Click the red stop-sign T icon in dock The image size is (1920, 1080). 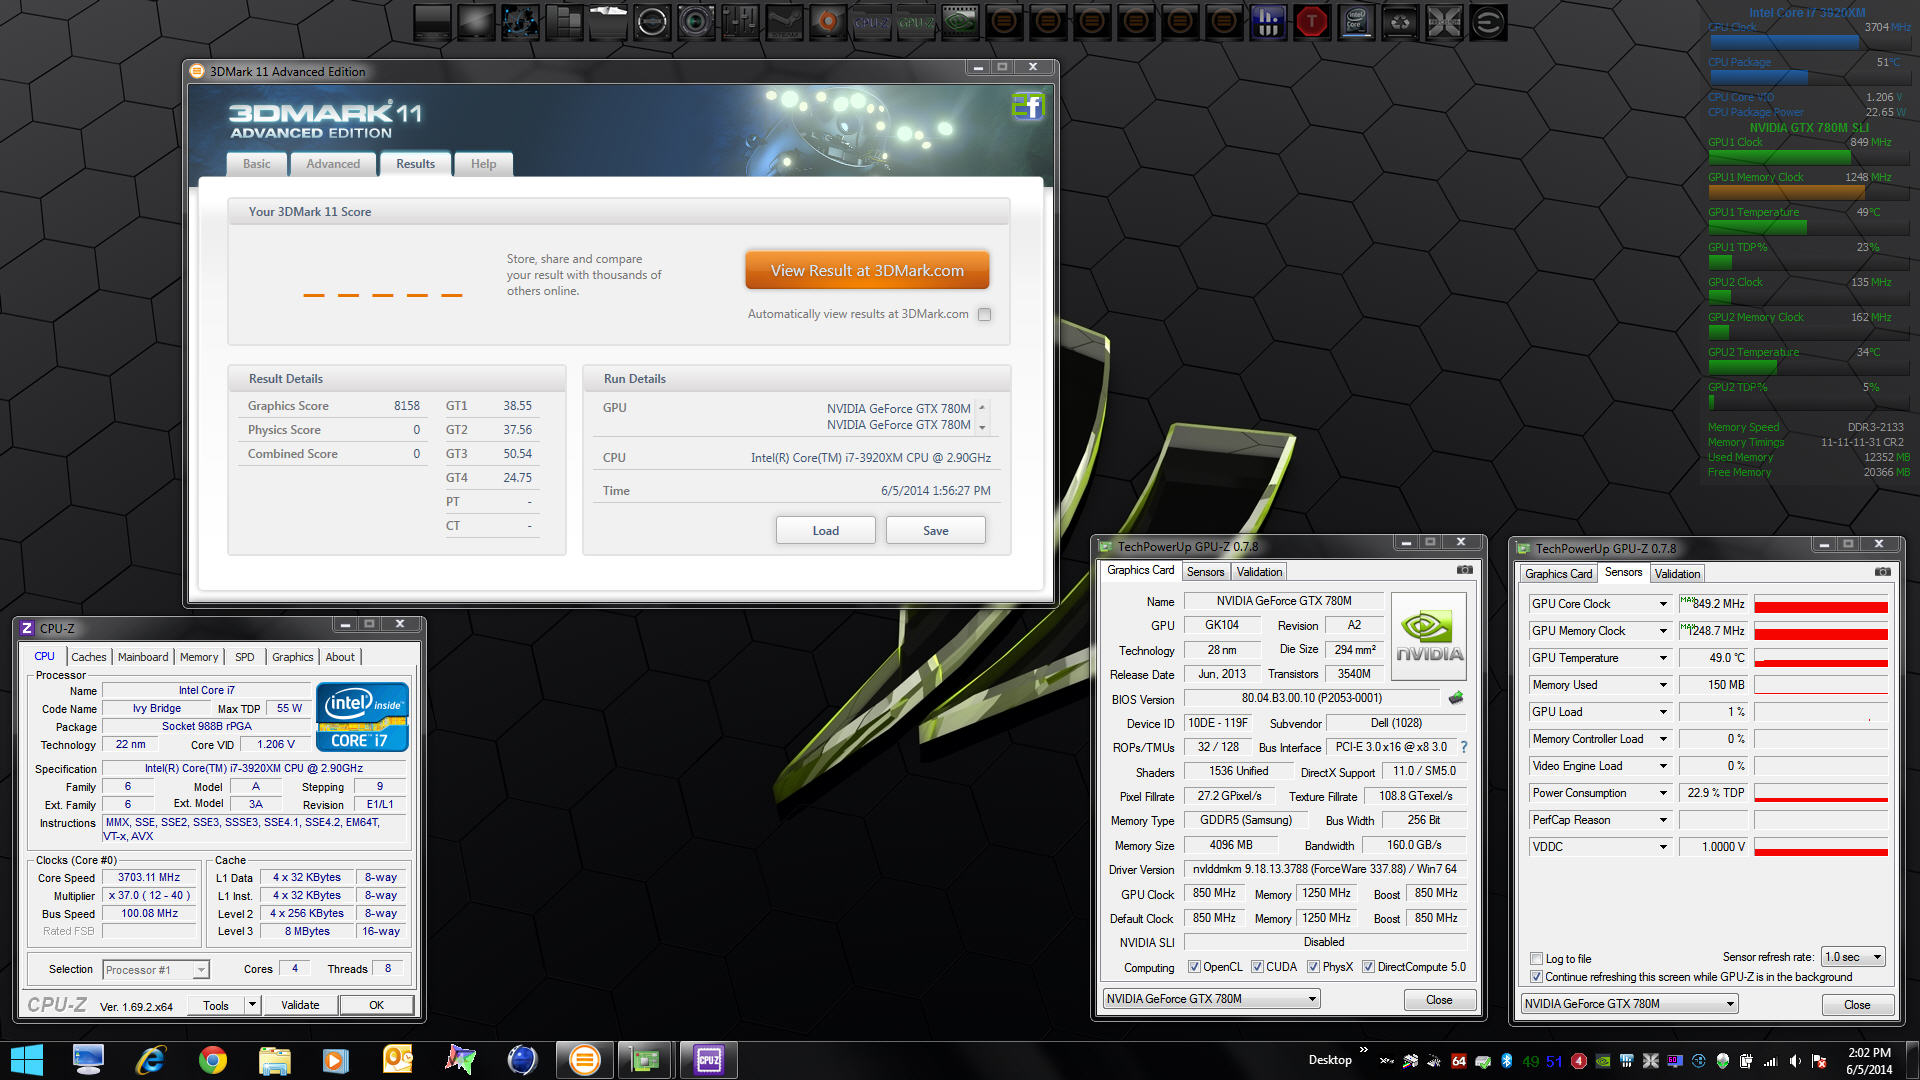(x=1311, y=22)
